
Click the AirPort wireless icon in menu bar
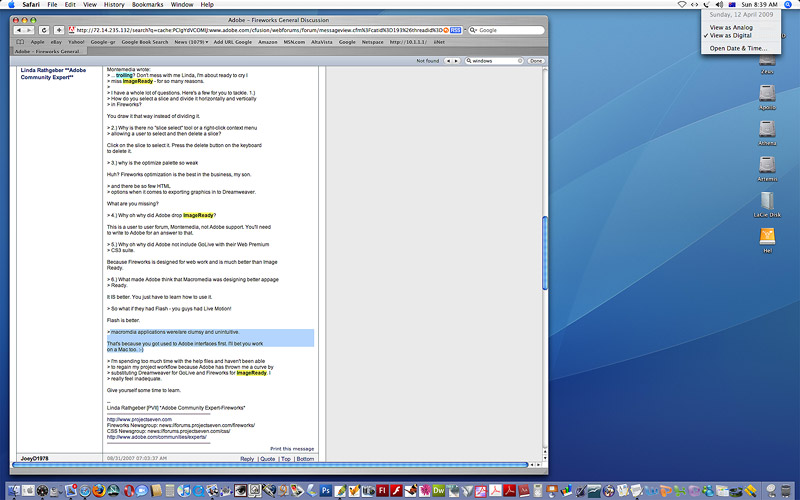click(x=682, y=5)
